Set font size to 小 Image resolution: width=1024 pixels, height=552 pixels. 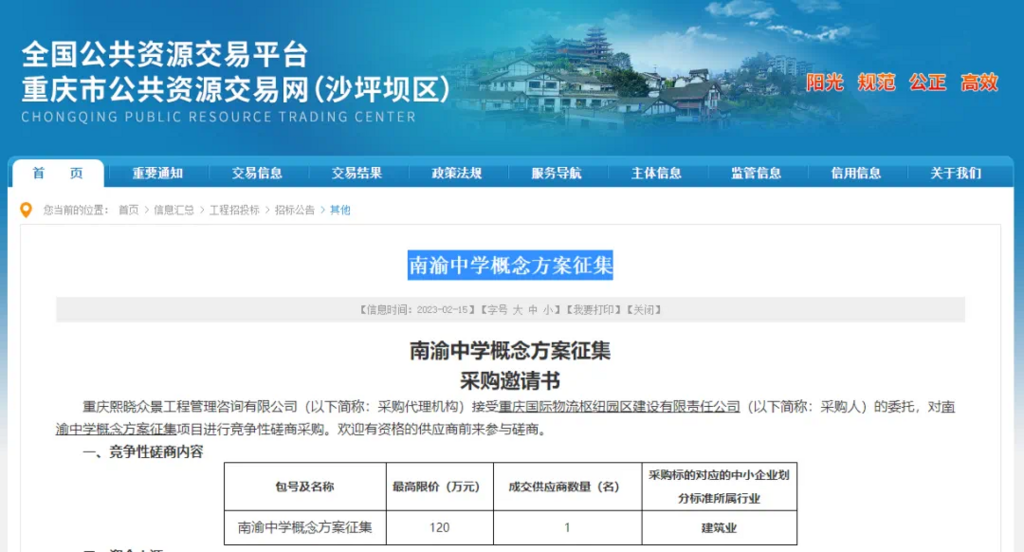548,310
